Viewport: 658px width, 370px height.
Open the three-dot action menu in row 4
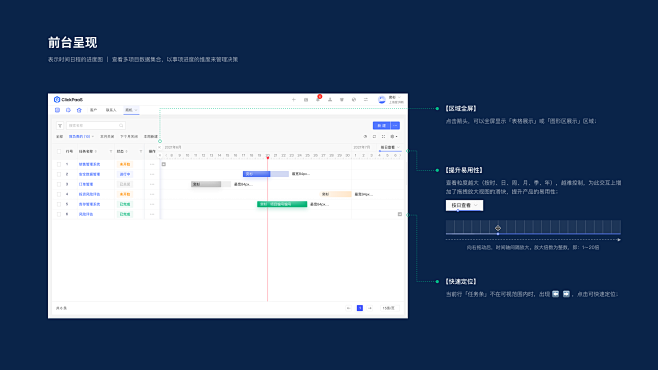[x=152, y=194]
